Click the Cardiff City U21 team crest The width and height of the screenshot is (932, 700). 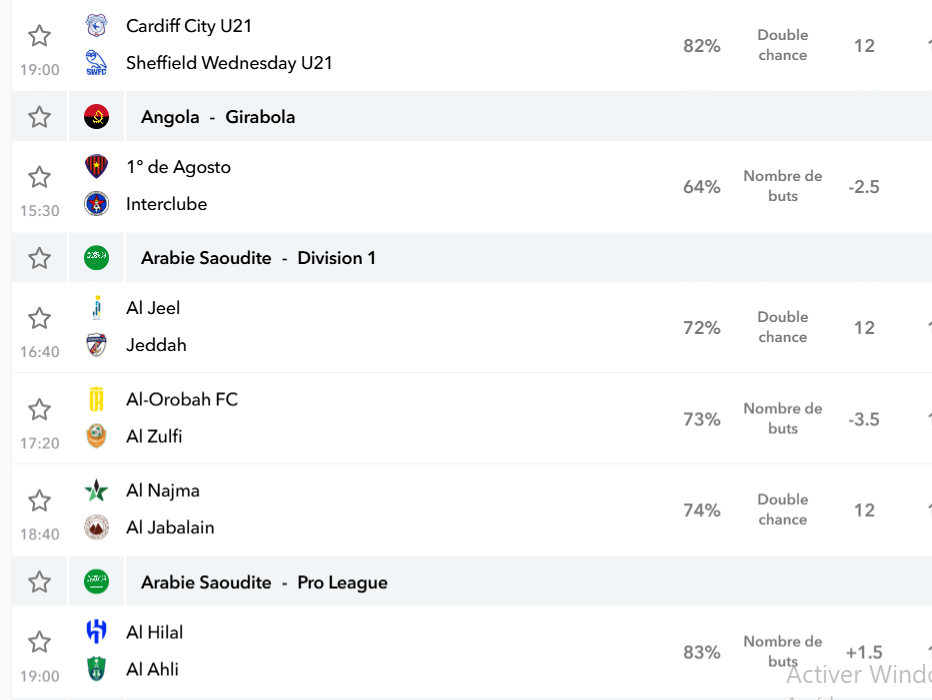tap(96, 26)
